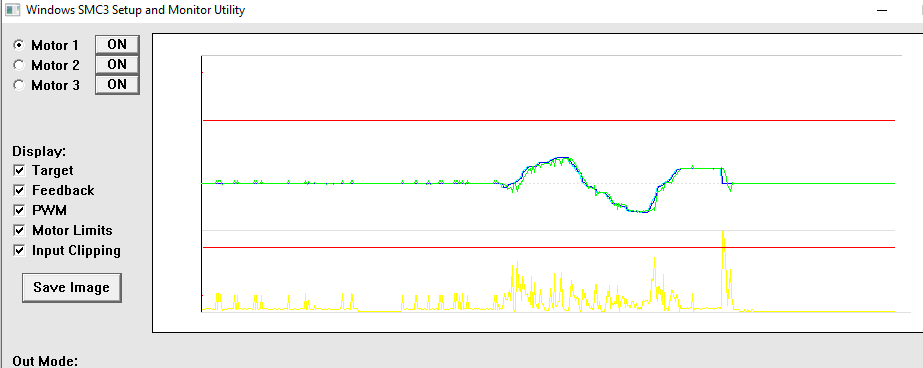Click the Save Image button
923x368 pixels.
pyautogui.click(x=72, y=287)
